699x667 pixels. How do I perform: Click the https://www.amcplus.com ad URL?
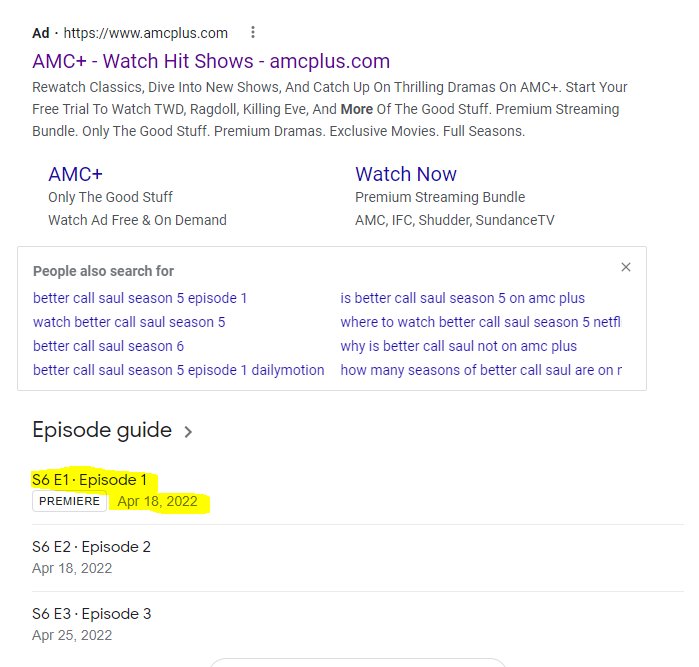tap(145, 33)
